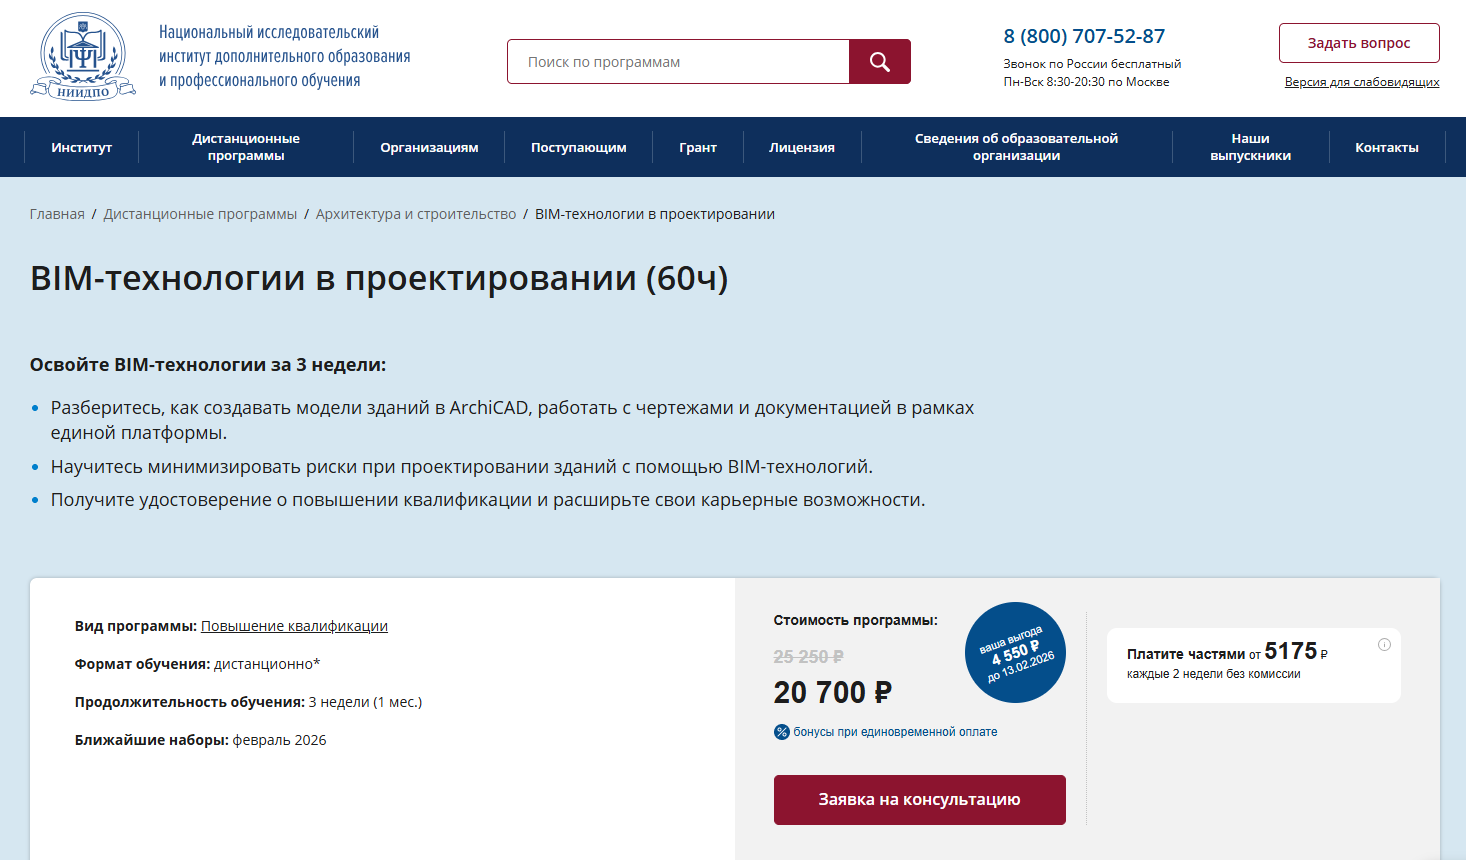Viewport: 1466px width, 860px height.
Task: Select the "Организациям" navigation item
Action: click(x=429, y=147)
